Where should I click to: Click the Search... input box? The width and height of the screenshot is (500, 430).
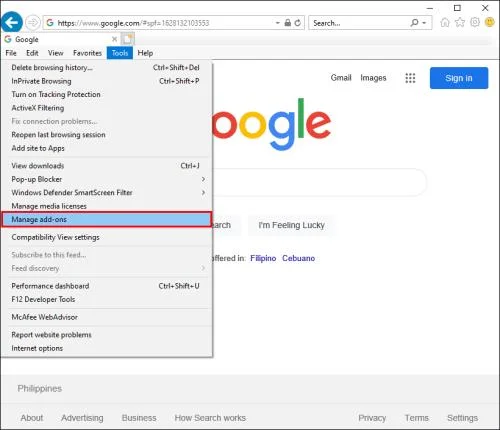coord(360,23)
